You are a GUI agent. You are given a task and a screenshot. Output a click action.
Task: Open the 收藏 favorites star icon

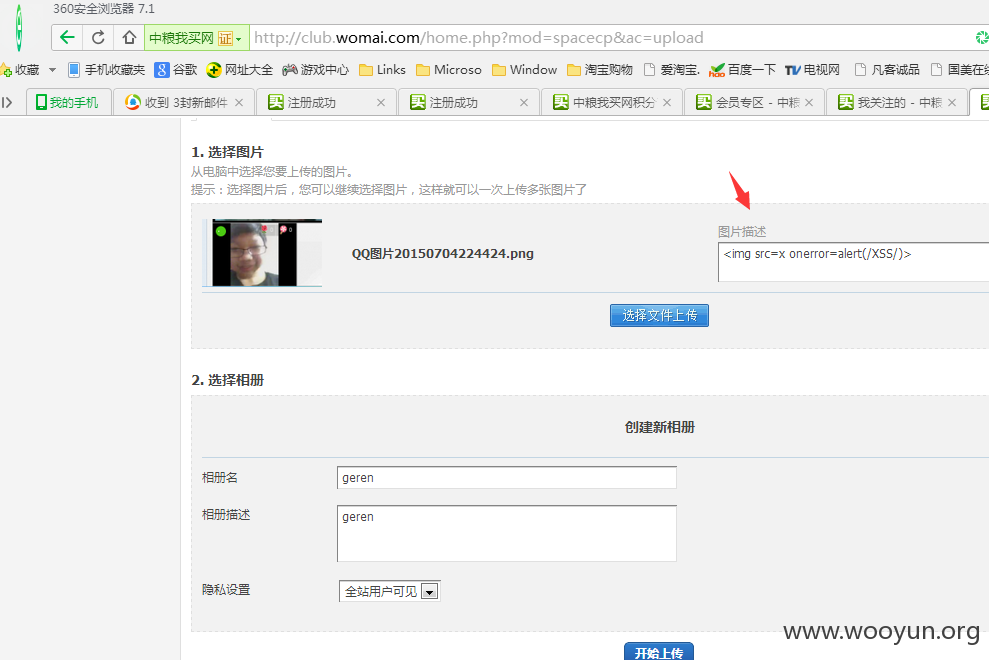(x=6, y=70)
